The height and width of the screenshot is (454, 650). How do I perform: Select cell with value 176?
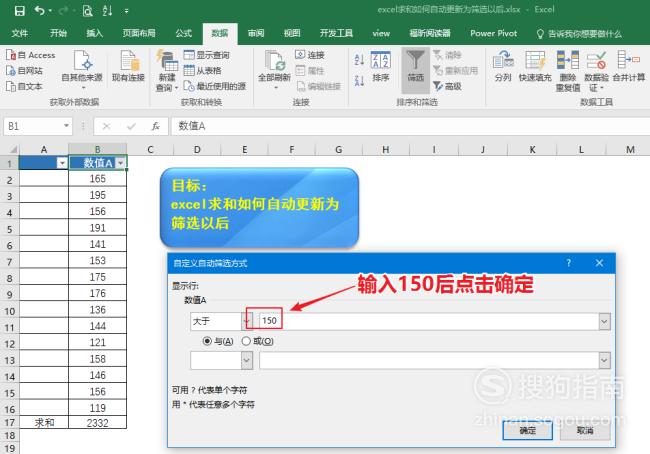click(x=97, y=294)
